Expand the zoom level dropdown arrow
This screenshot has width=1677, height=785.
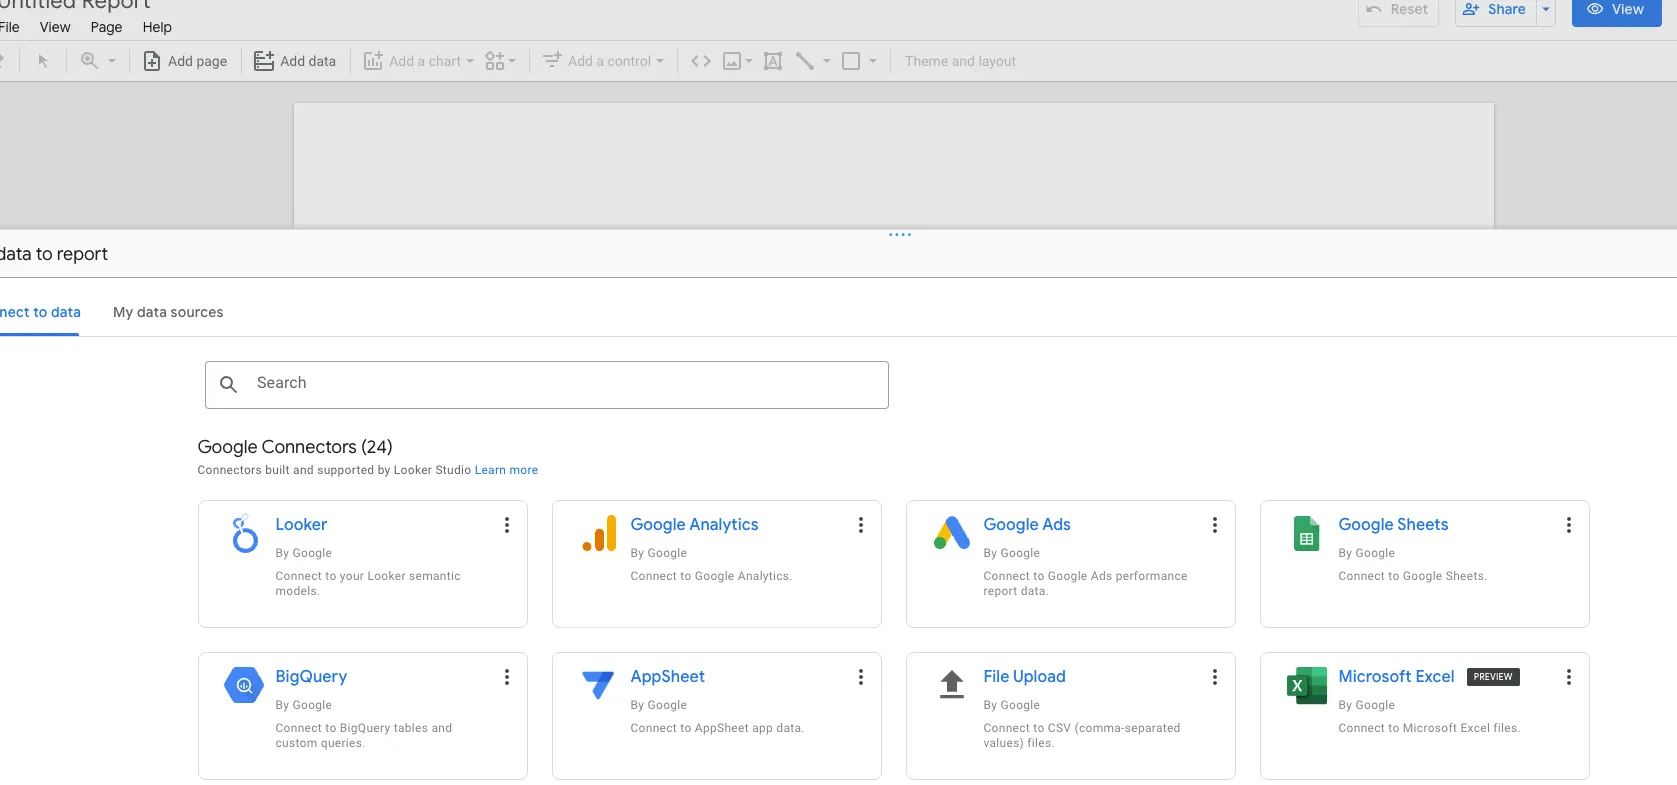(x=112, y=61)
